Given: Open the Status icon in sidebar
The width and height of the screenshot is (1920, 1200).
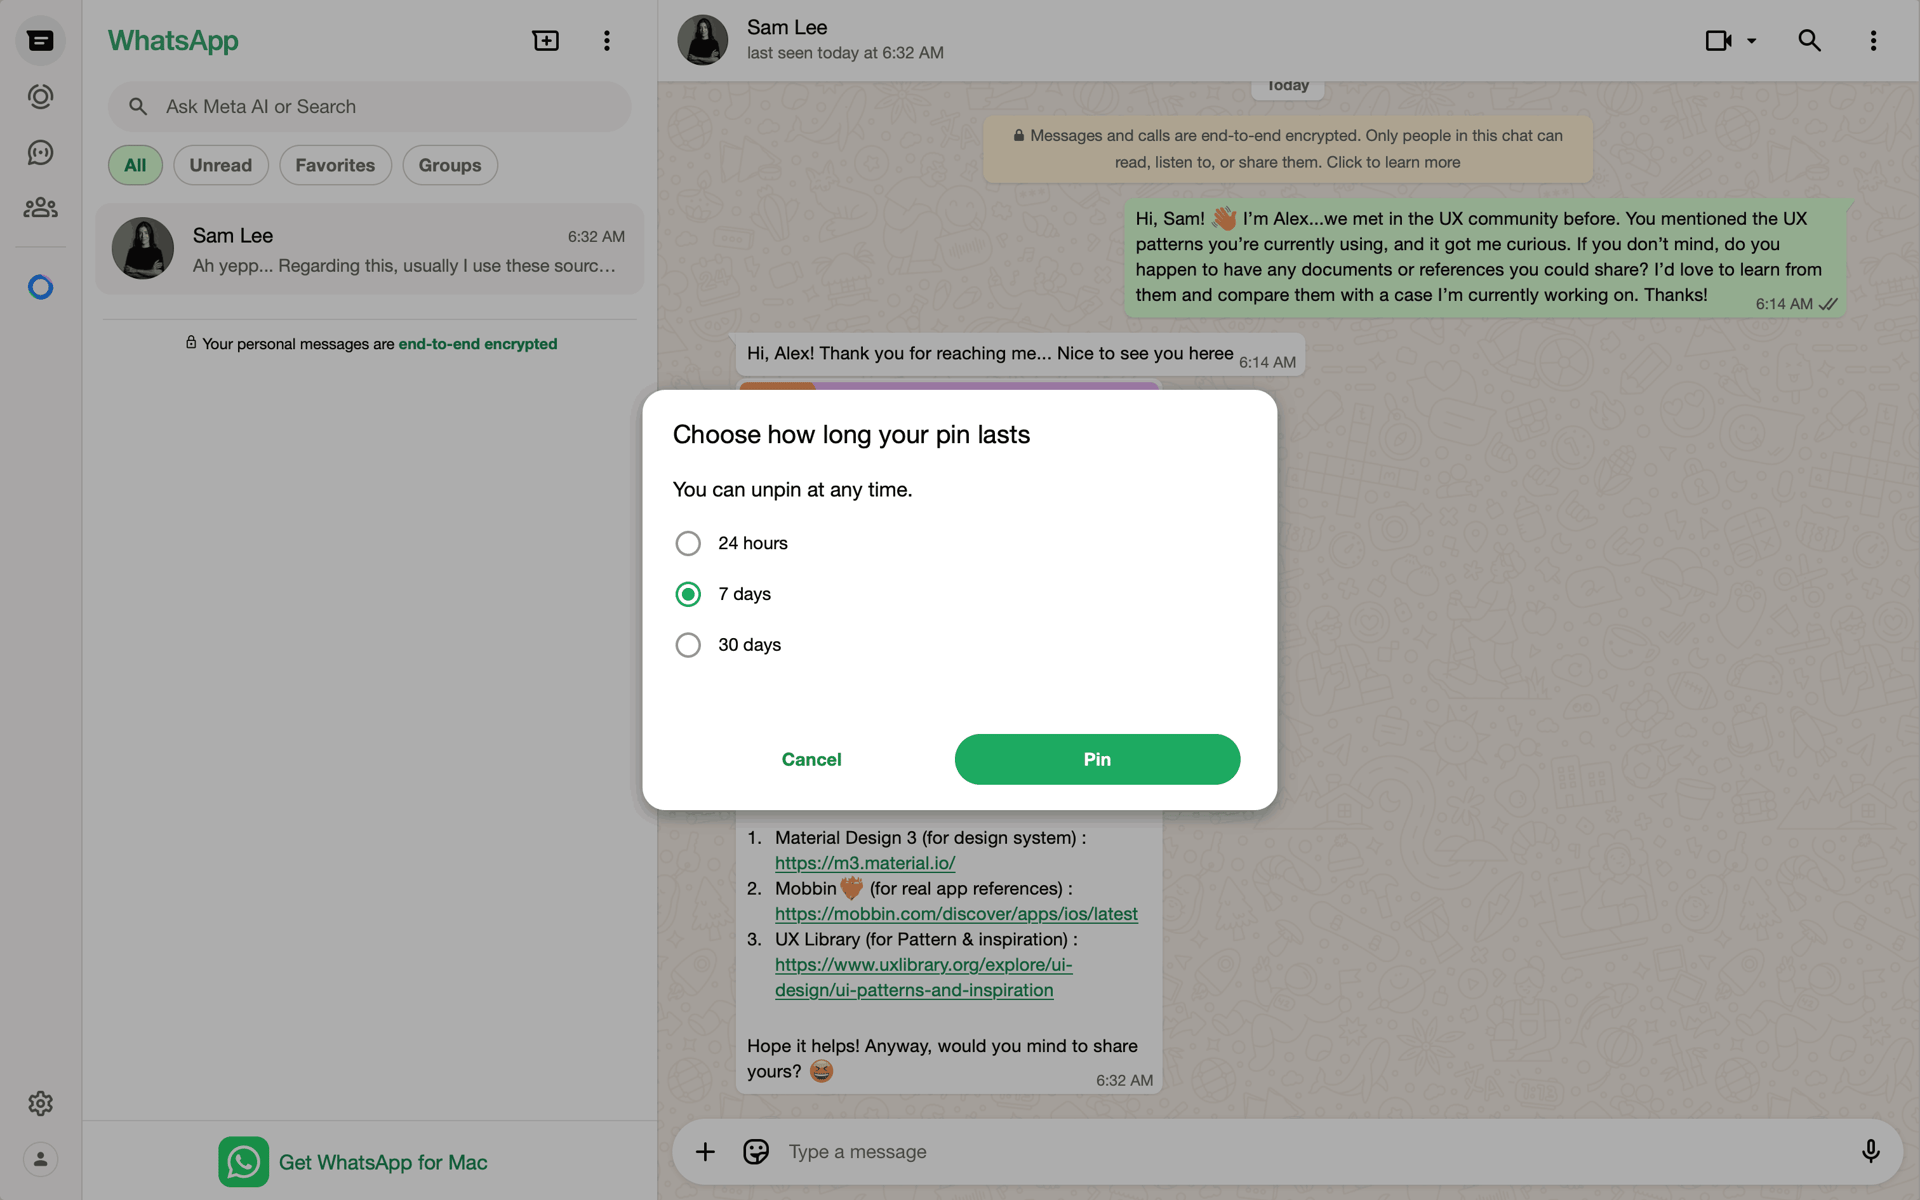Looking at the screenshot, I should click(x=40, y=97).
